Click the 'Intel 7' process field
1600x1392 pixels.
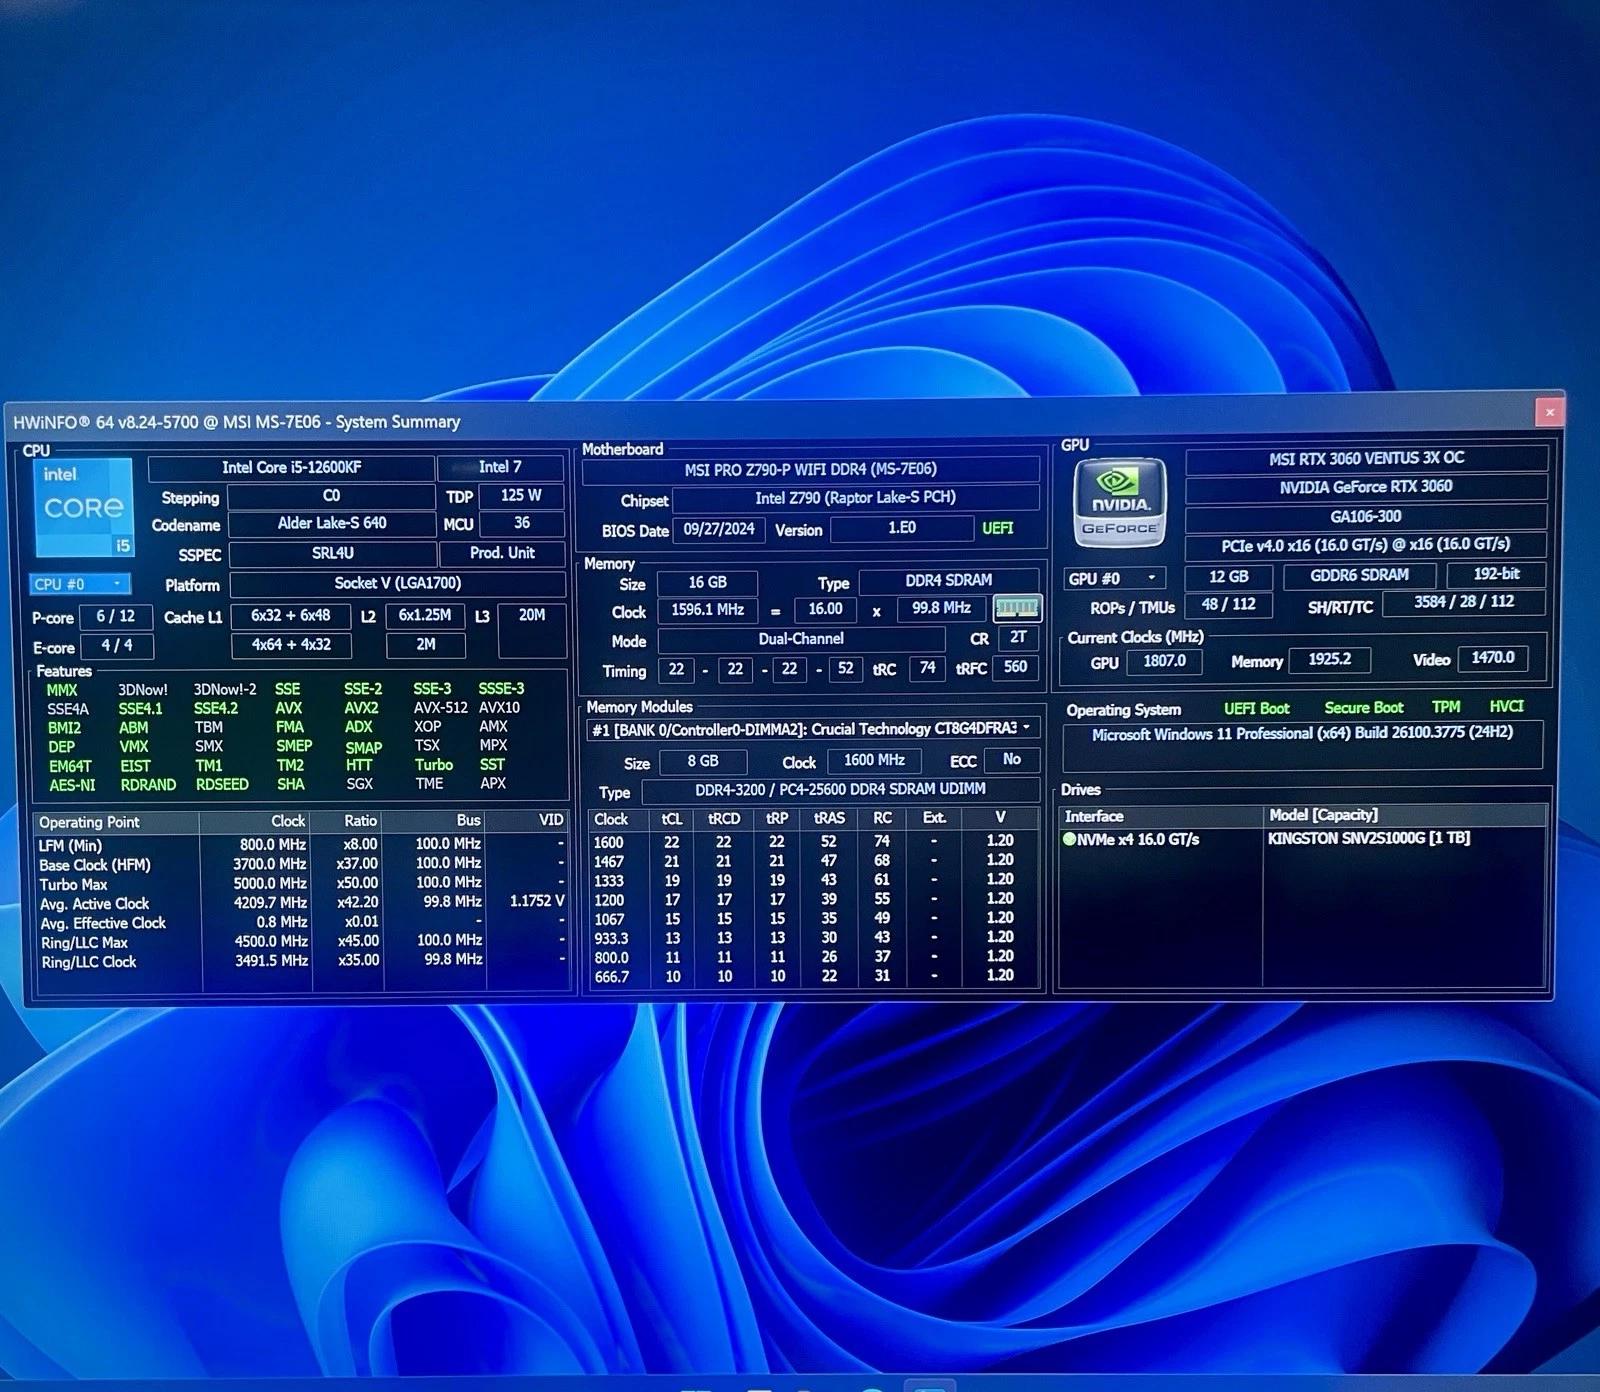point(500,467)
